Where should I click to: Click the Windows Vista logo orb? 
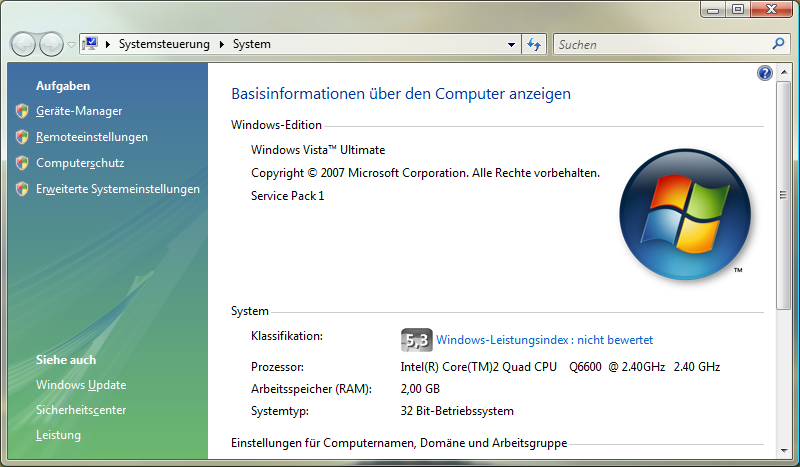click(x=685, y=214)
